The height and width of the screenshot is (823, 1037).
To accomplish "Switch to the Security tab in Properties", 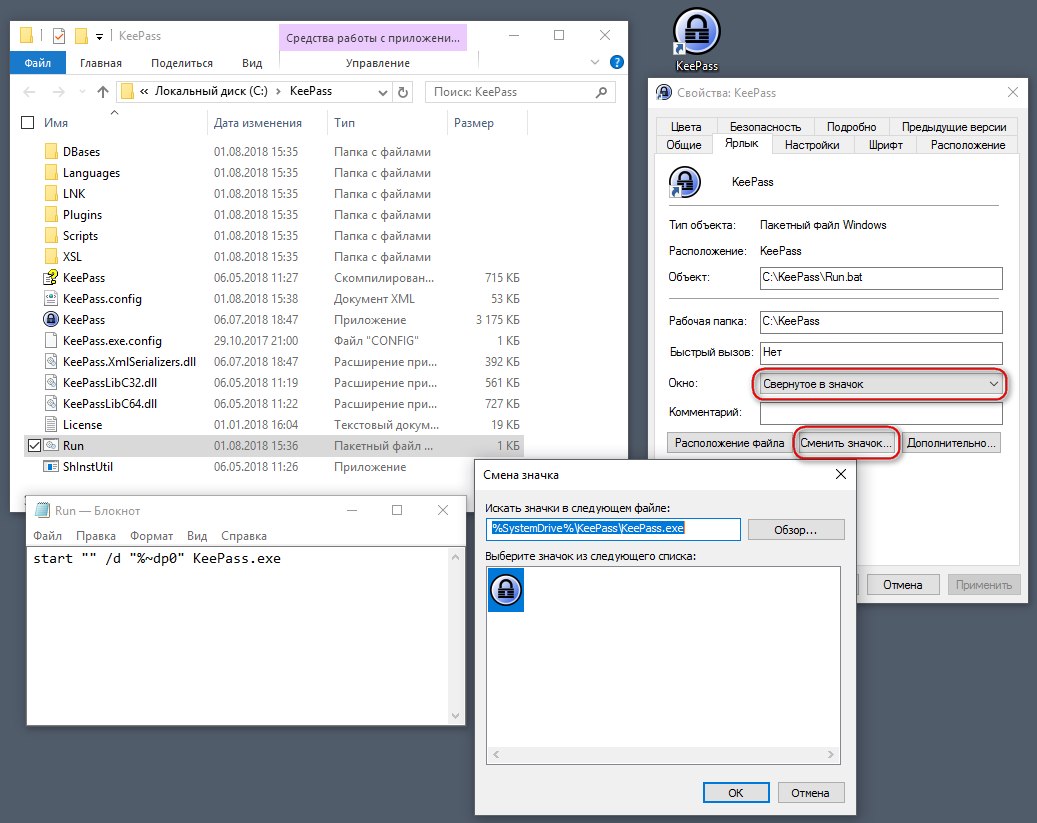I will (x=765, y=127).
